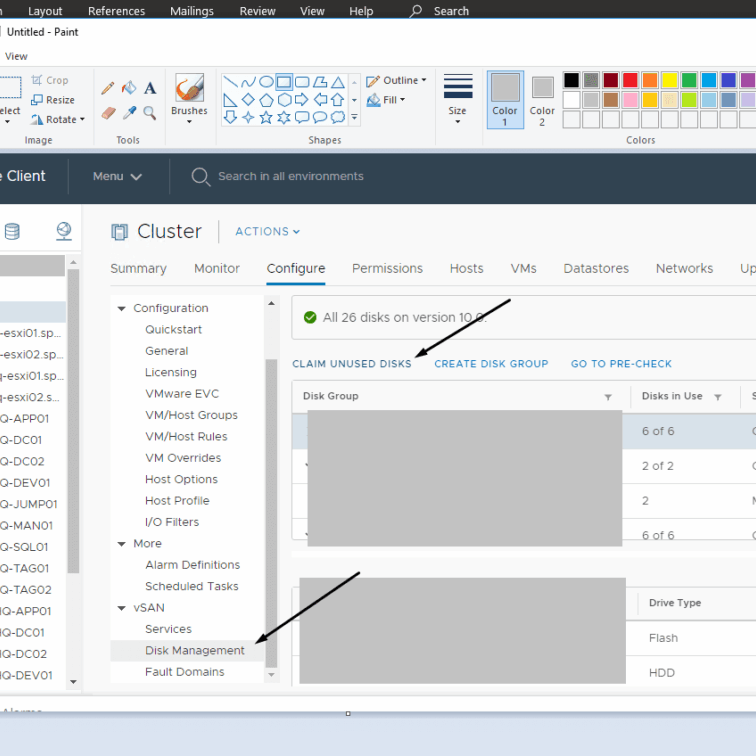The width and height of the screenshot is (756, 756).
Task: Open the storage view icon in navigator
Action: 13,231
